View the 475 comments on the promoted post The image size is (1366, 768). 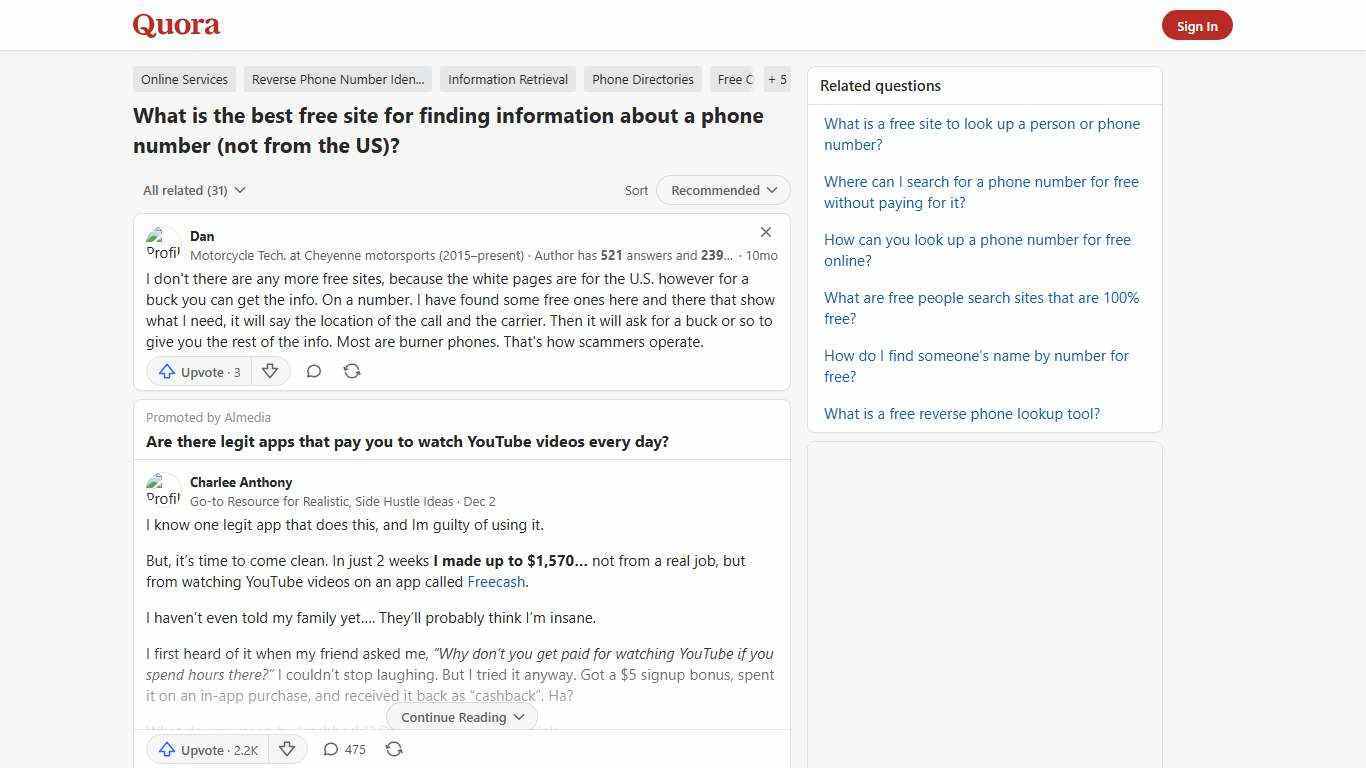click(343, 749)
